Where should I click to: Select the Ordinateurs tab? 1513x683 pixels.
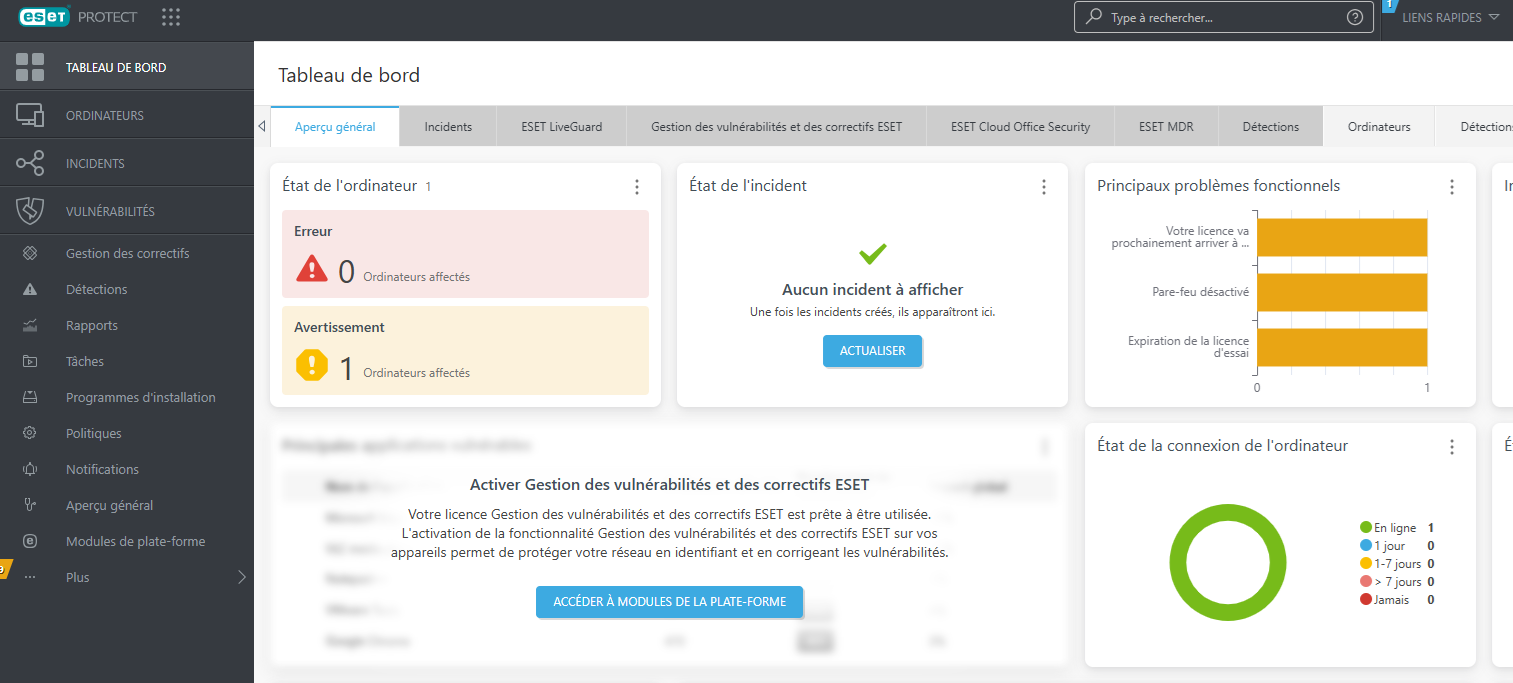[x=1379, y=127]
